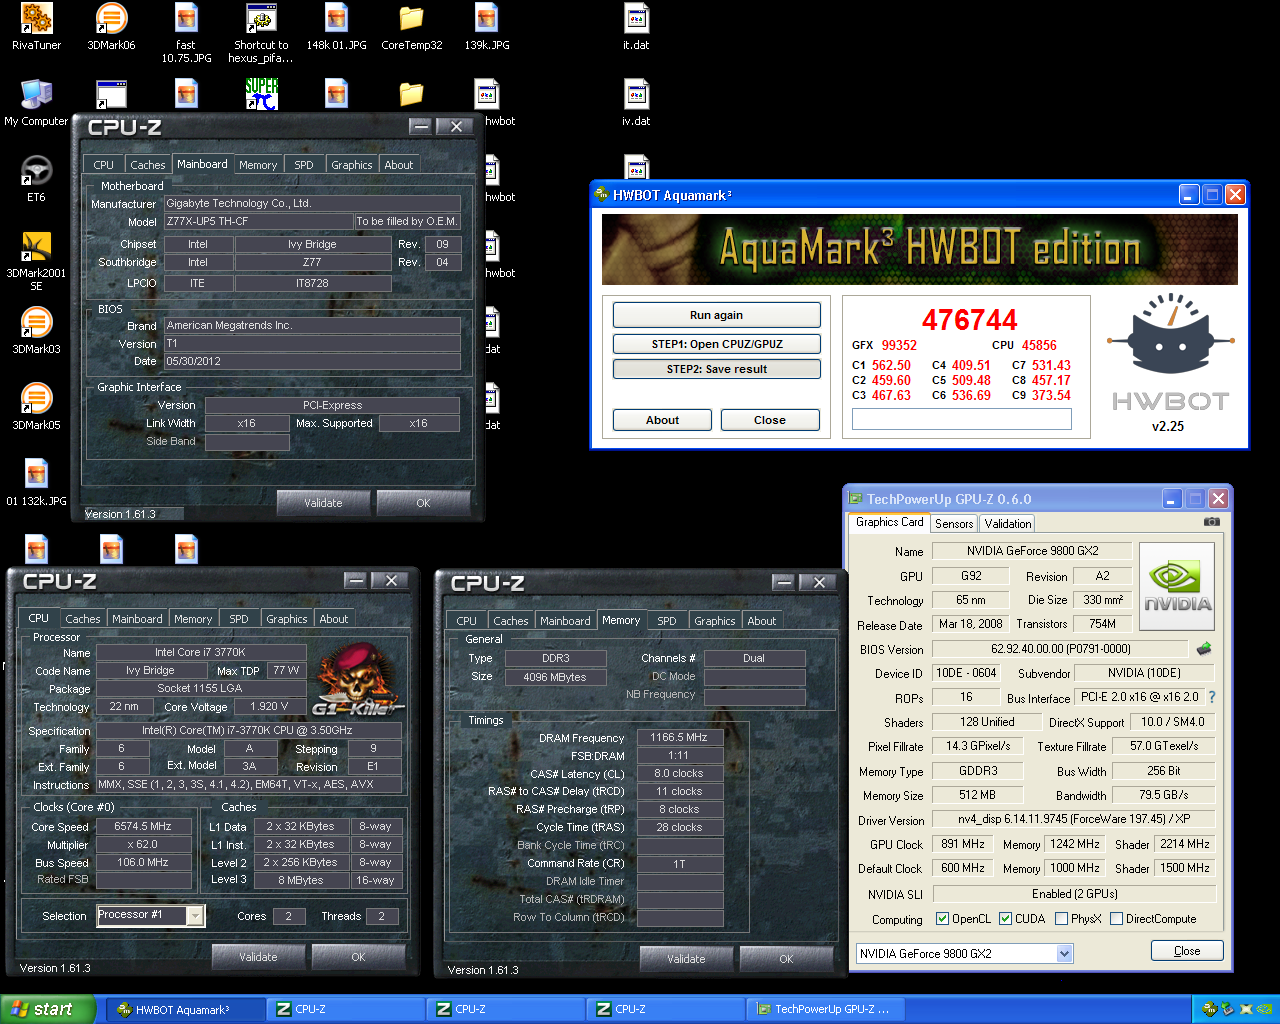
Task: Launch the ET6 desktop shortcut
Action: 36,179
